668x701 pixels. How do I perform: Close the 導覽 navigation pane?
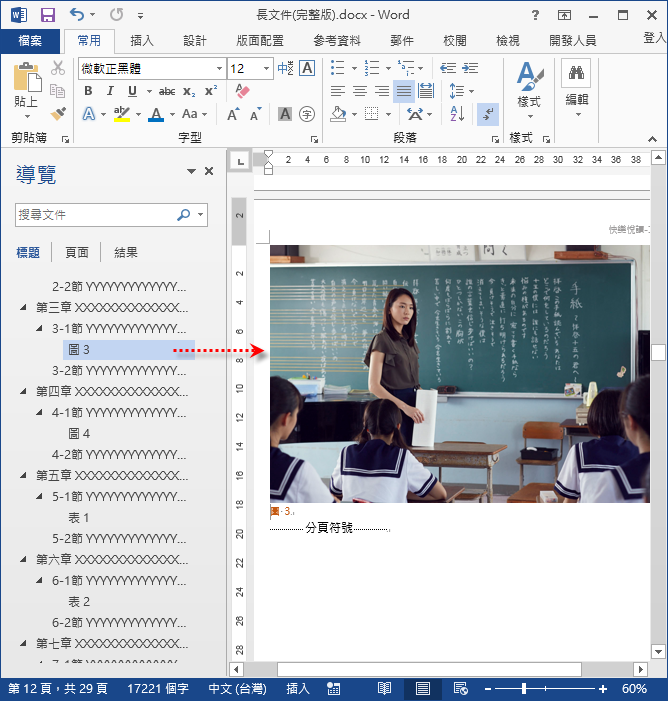click(x=209, y=171)
